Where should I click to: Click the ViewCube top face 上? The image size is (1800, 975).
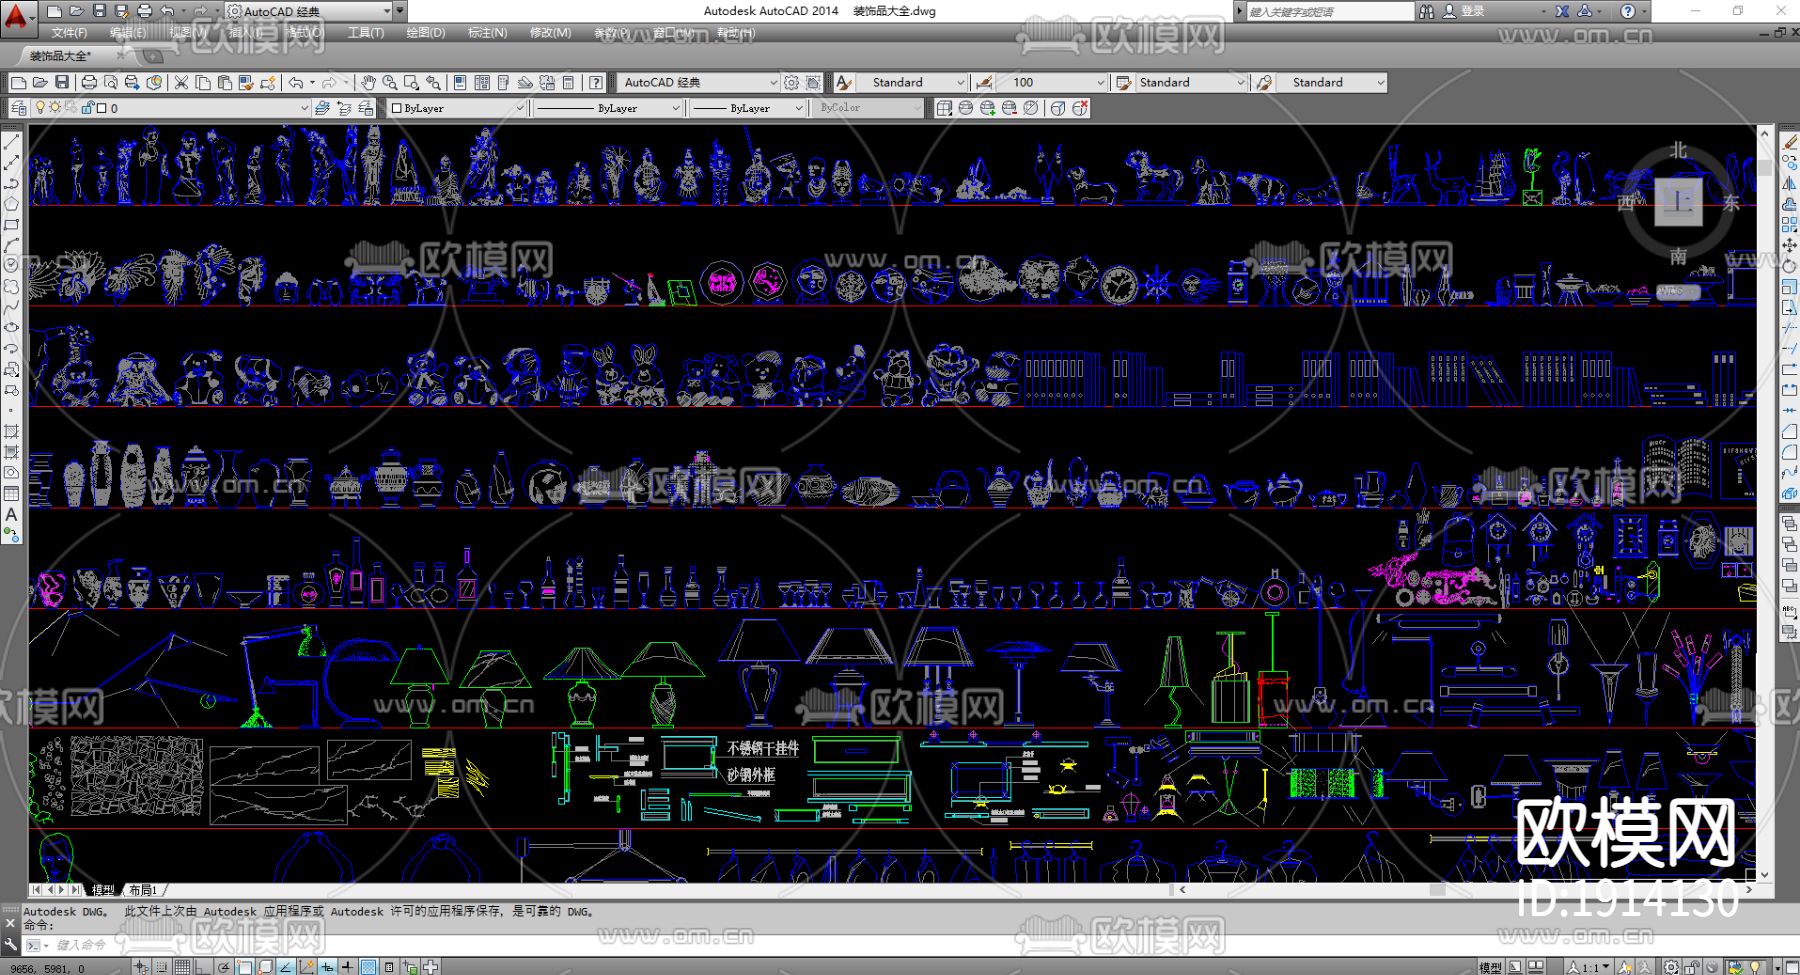(x=1680, y=203)
